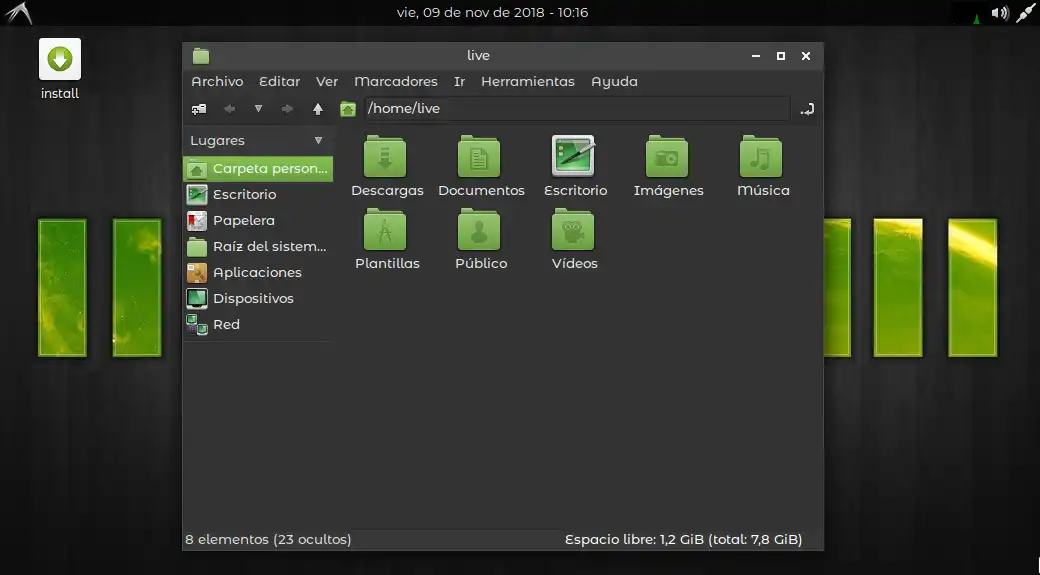Open the Editar menu
This screenshot has height=575, width=1040.
coord(279,82)
